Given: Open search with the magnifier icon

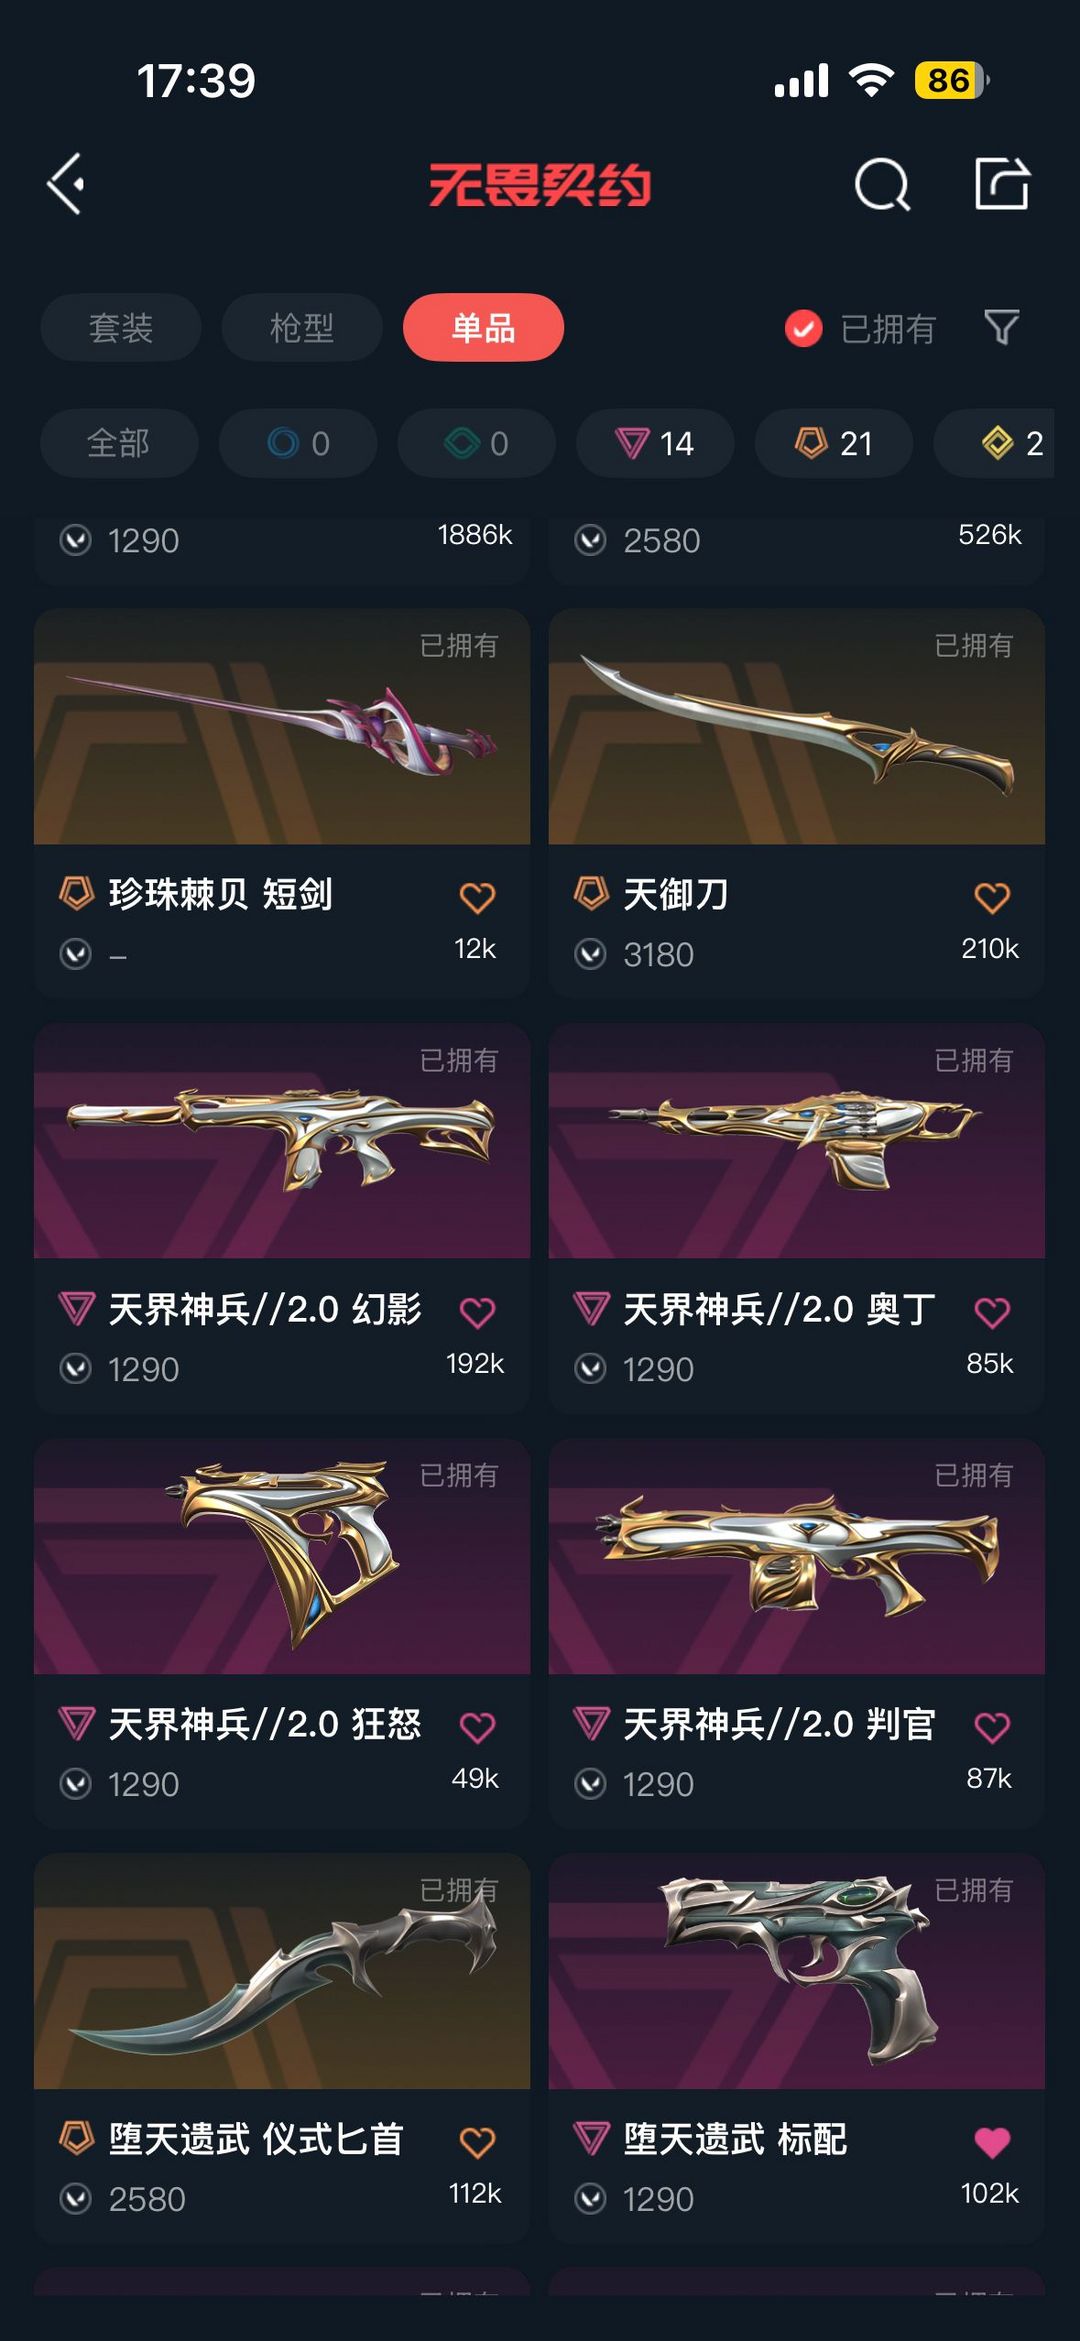Looking at the screenshot, I should [883, 184].
